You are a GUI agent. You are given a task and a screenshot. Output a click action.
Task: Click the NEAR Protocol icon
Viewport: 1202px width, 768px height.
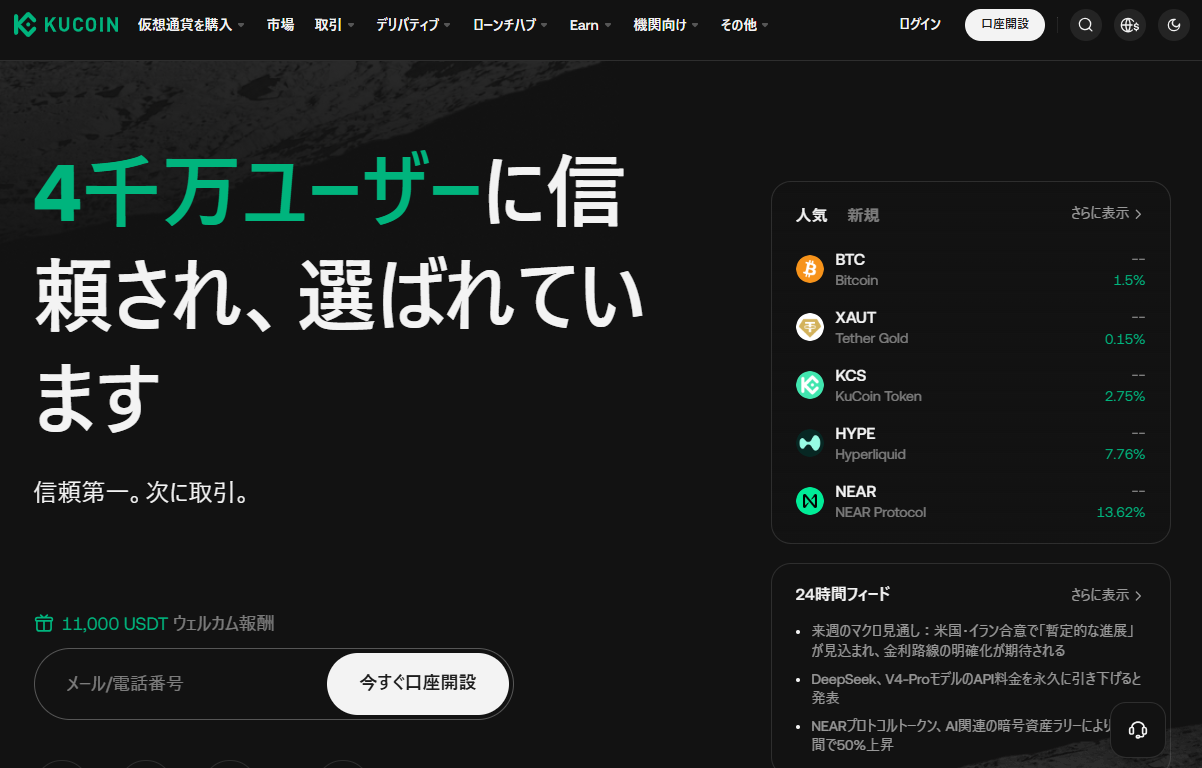(810, 501)
